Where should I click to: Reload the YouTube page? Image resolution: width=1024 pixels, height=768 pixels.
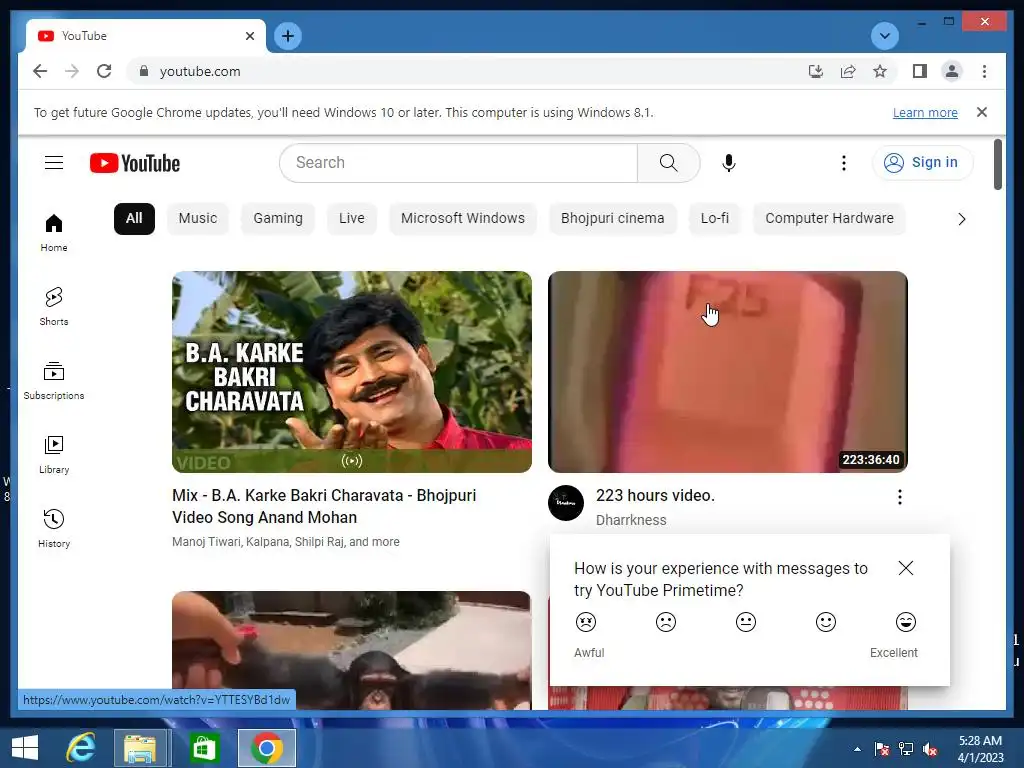click(104, 71)
